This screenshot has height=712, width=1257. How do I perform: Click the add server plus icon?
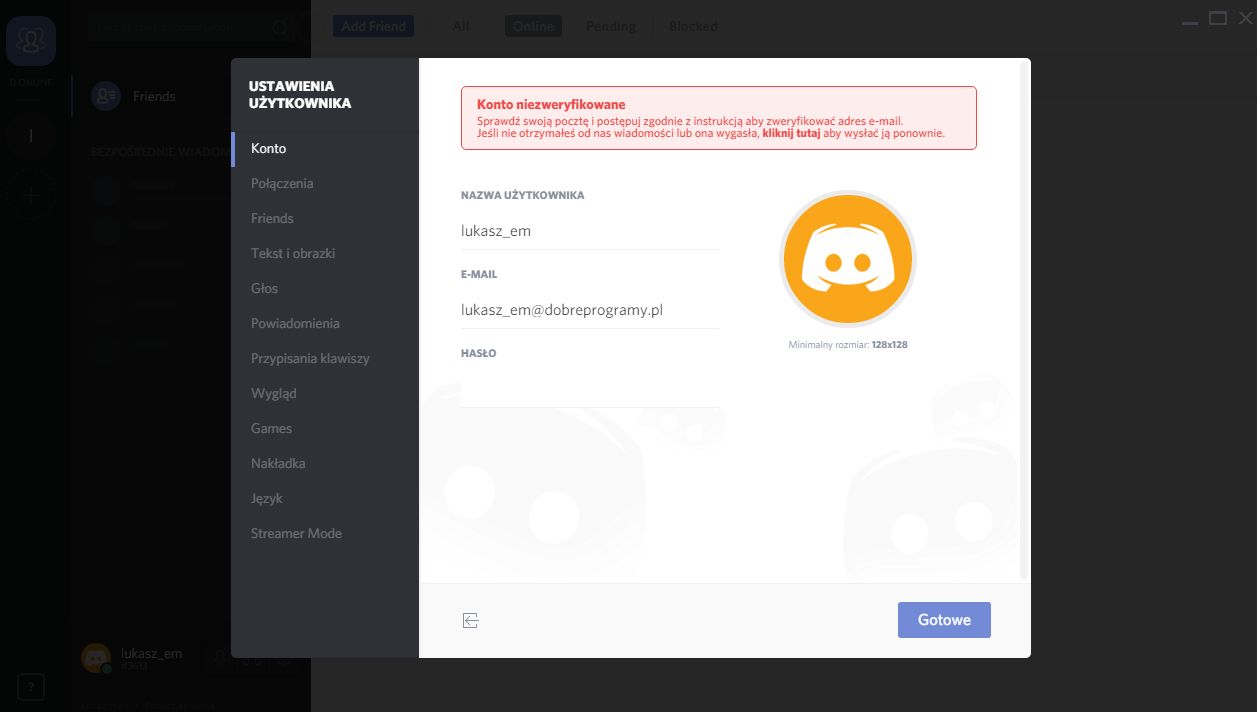coord(31,195)
